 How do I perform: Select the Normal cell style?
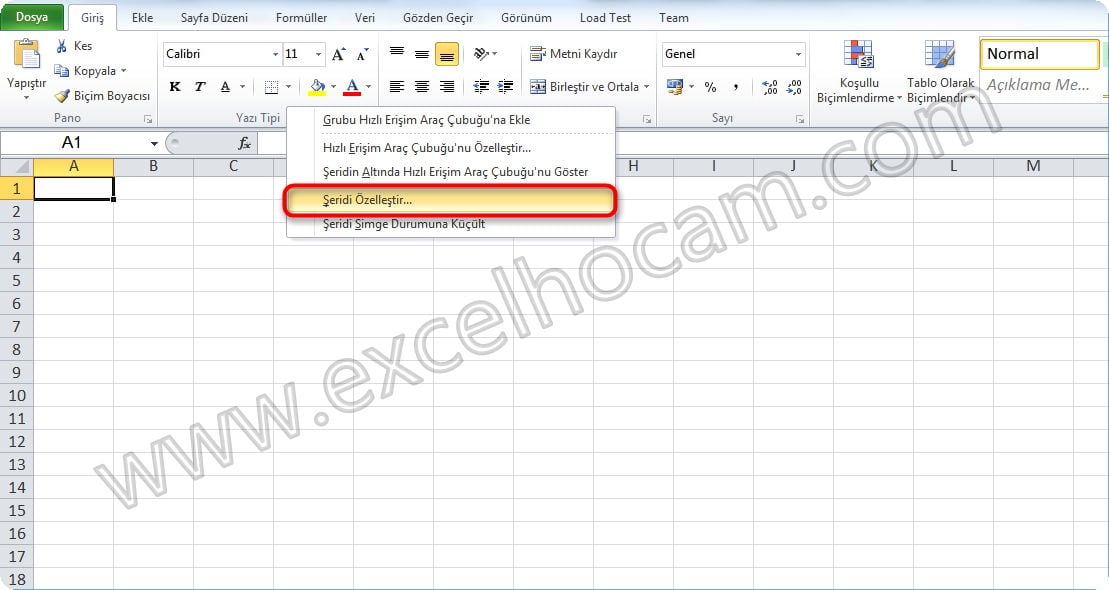[x=1040, y=54]
